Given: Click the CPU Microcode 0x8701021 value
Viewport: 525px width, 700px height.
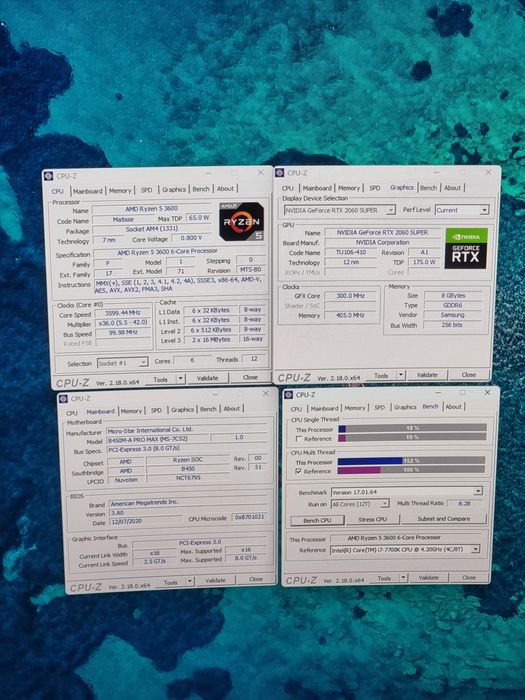Looking at the screenshot, I should point(250,517).
